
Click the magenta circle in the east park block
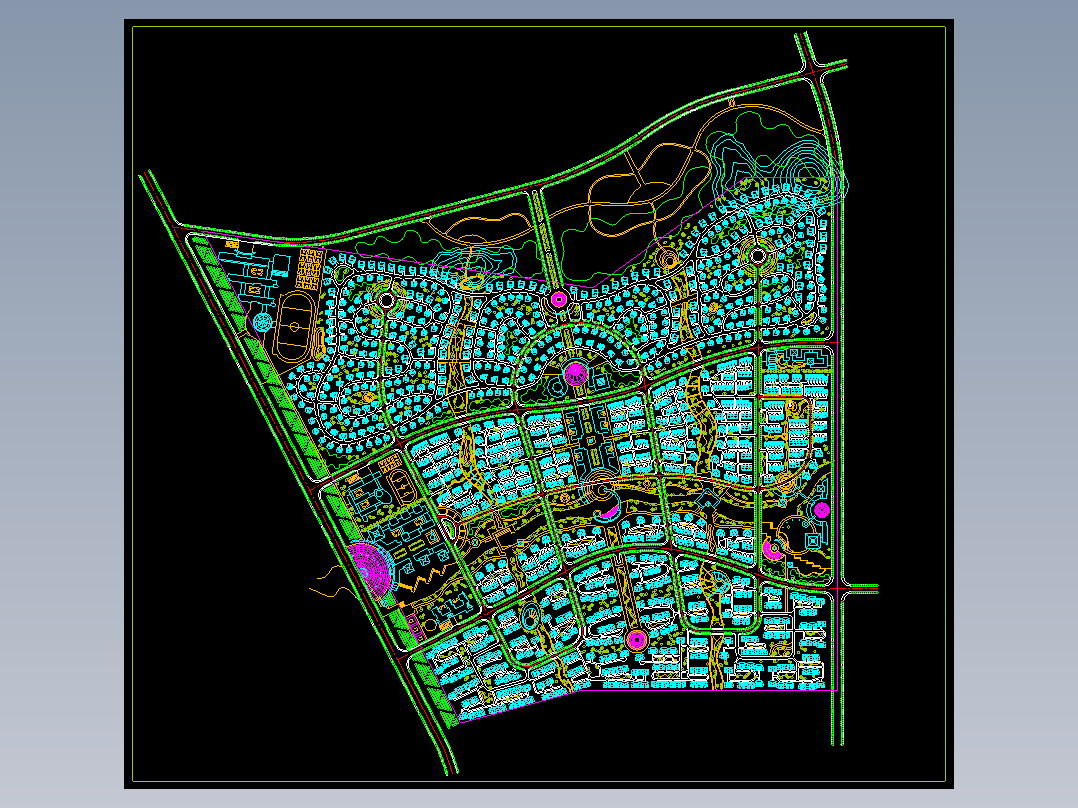[x=822, y=510]
